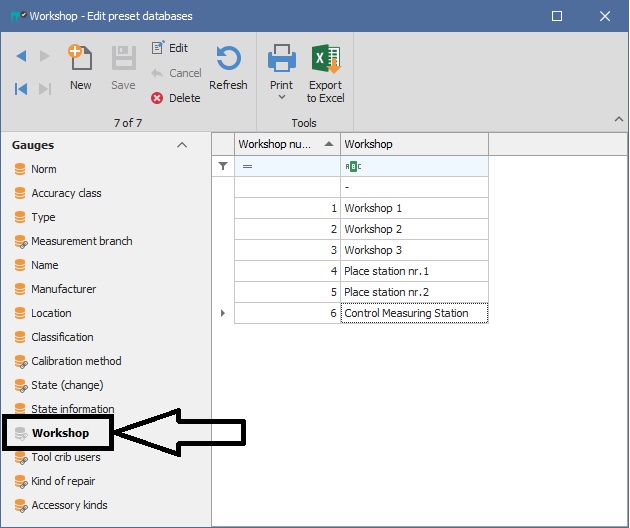
Task: Open the Print dropdown arrow
Action: (x=282, y=97)
